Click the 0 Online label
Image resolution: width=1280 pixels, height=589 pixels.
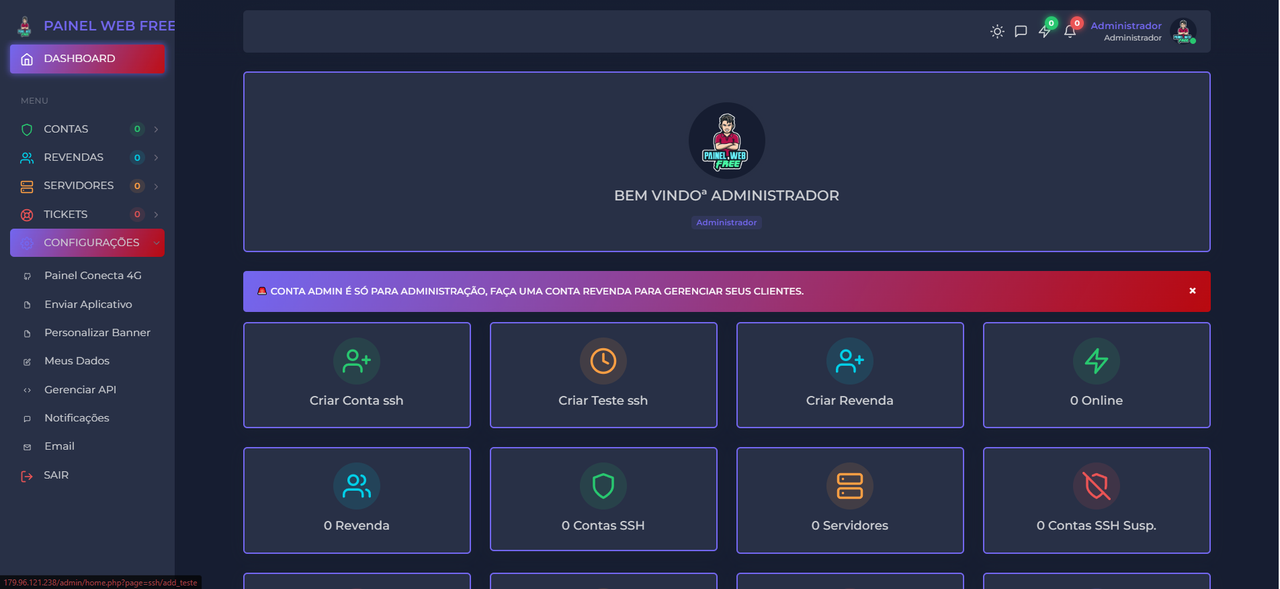point(1097,401)
